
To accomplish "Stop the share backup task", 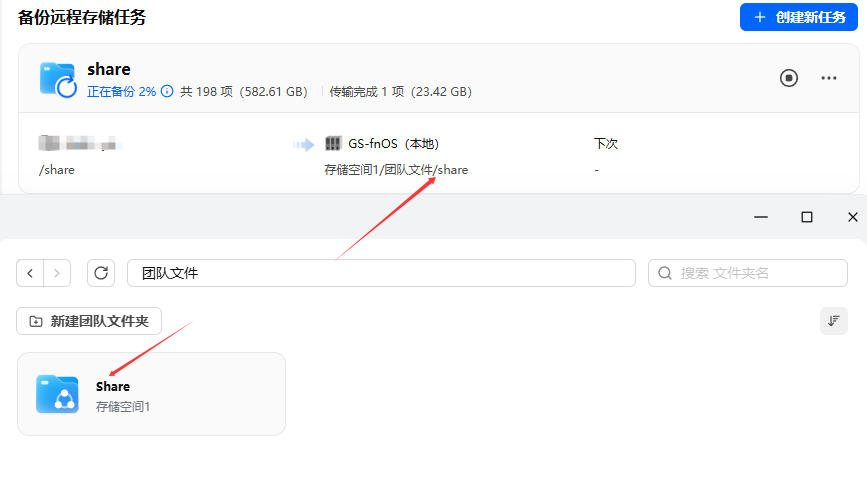I will point(788,78).
